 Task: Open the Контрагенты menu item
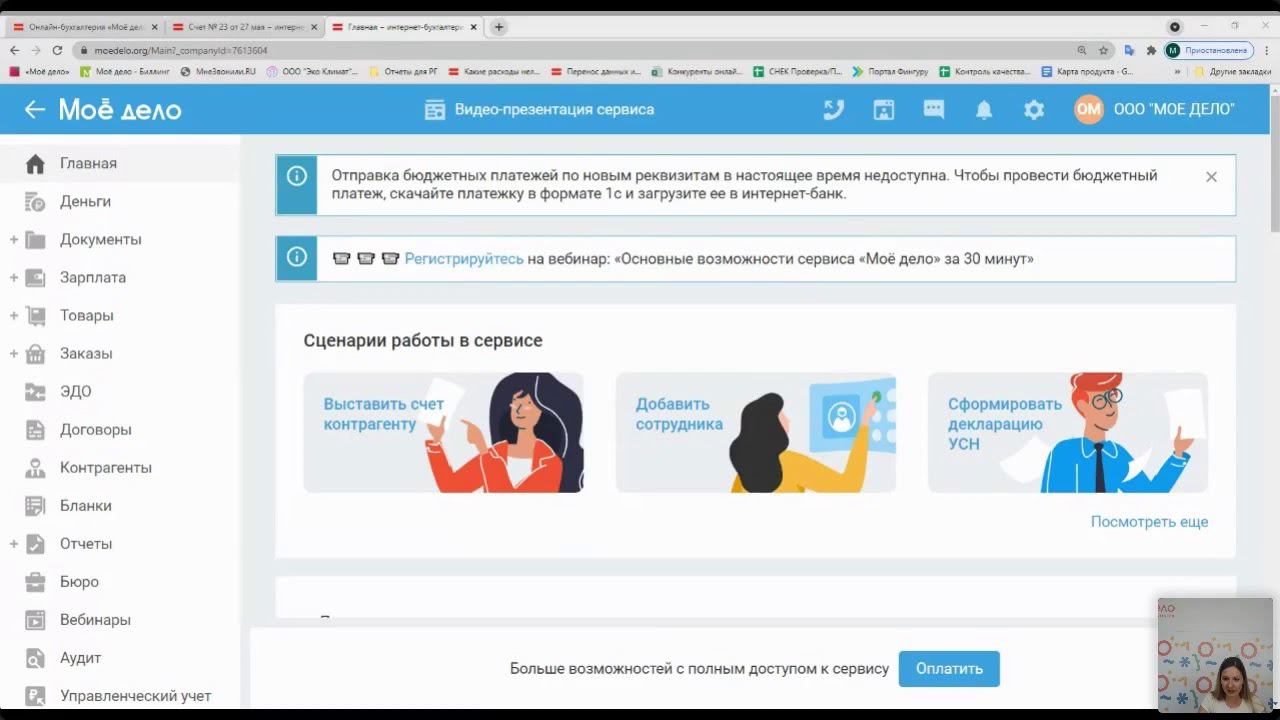click(x=120, y=468)
